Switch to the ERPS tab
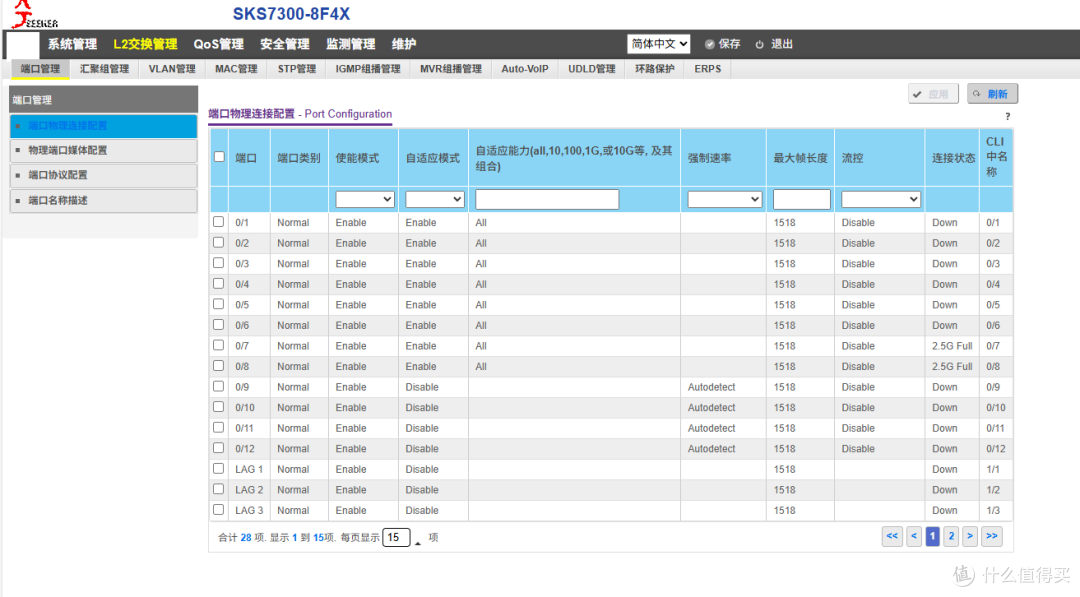 [707, 69]
